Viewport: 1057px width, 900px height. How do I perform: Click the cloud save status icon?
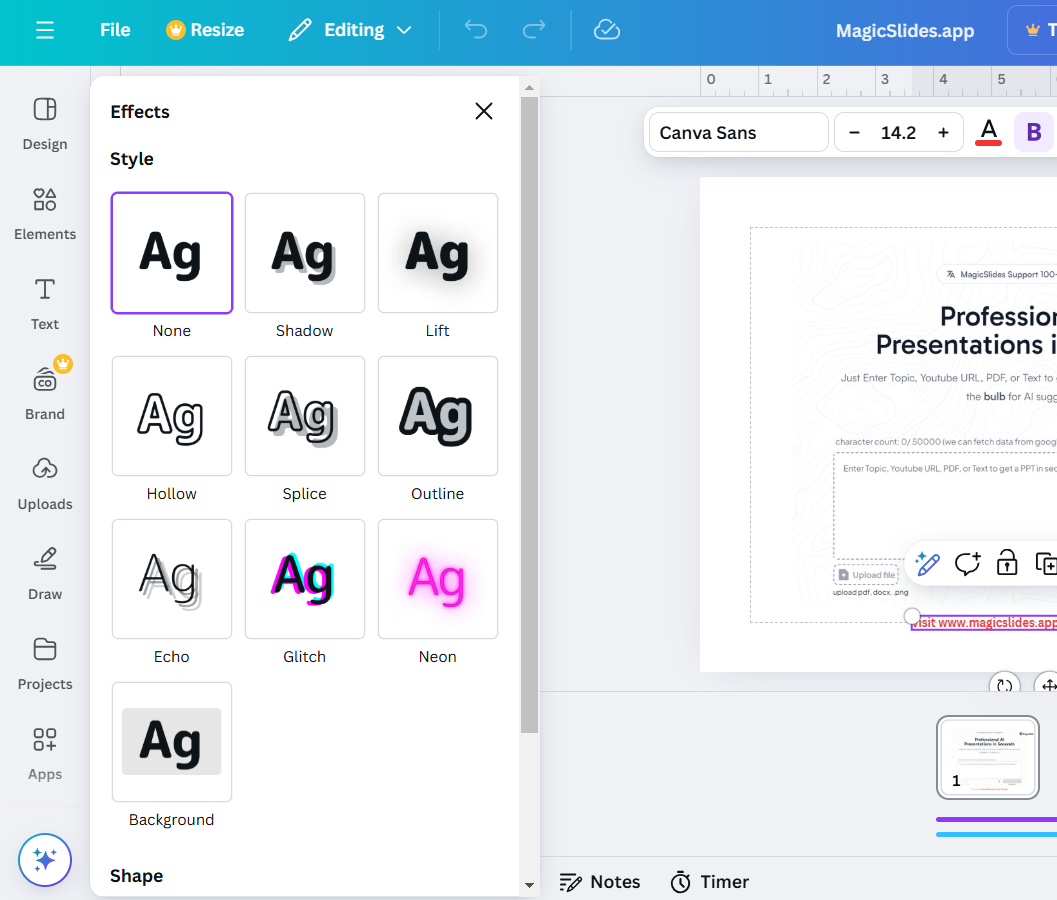coord(607,30)
